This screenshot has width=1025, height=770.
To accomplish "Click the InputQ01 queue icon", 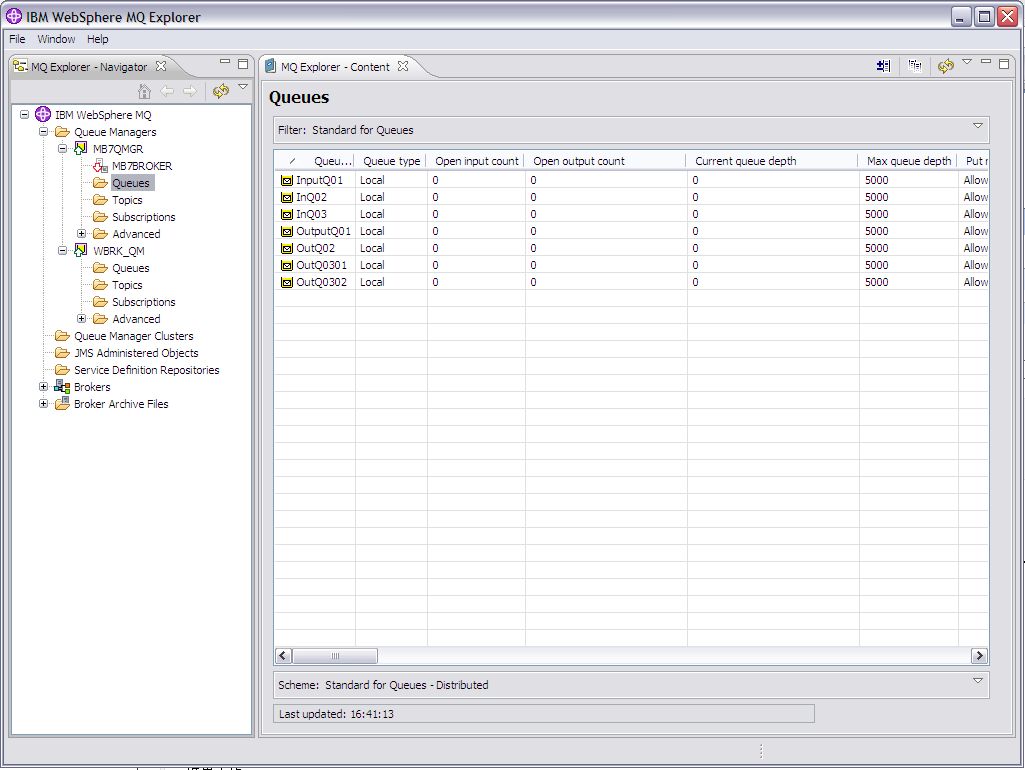I will pos(286,180).
